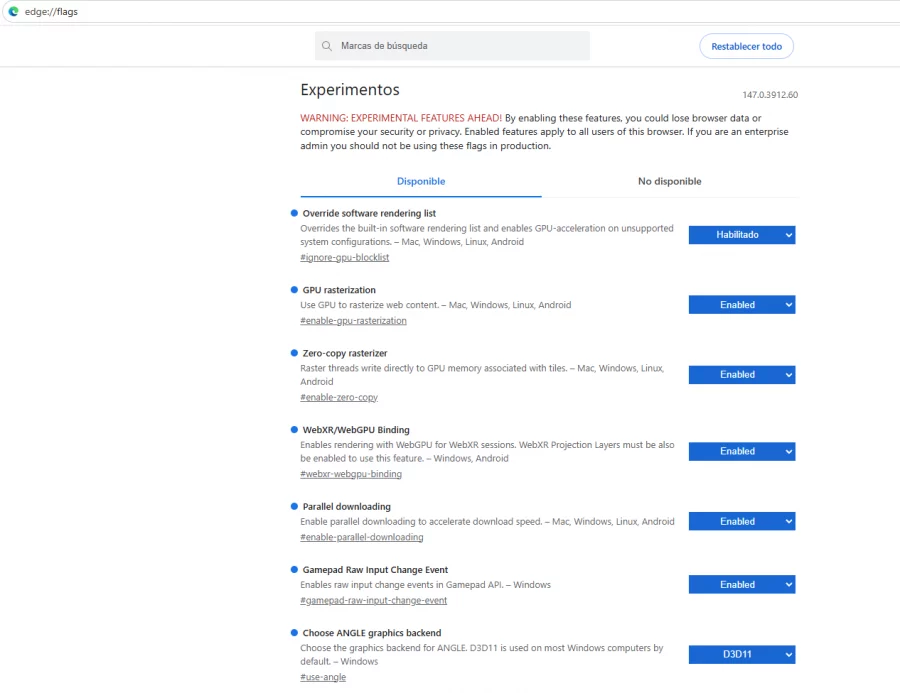
Task: Switch to the Disponible tab
Action: point(420,182)
